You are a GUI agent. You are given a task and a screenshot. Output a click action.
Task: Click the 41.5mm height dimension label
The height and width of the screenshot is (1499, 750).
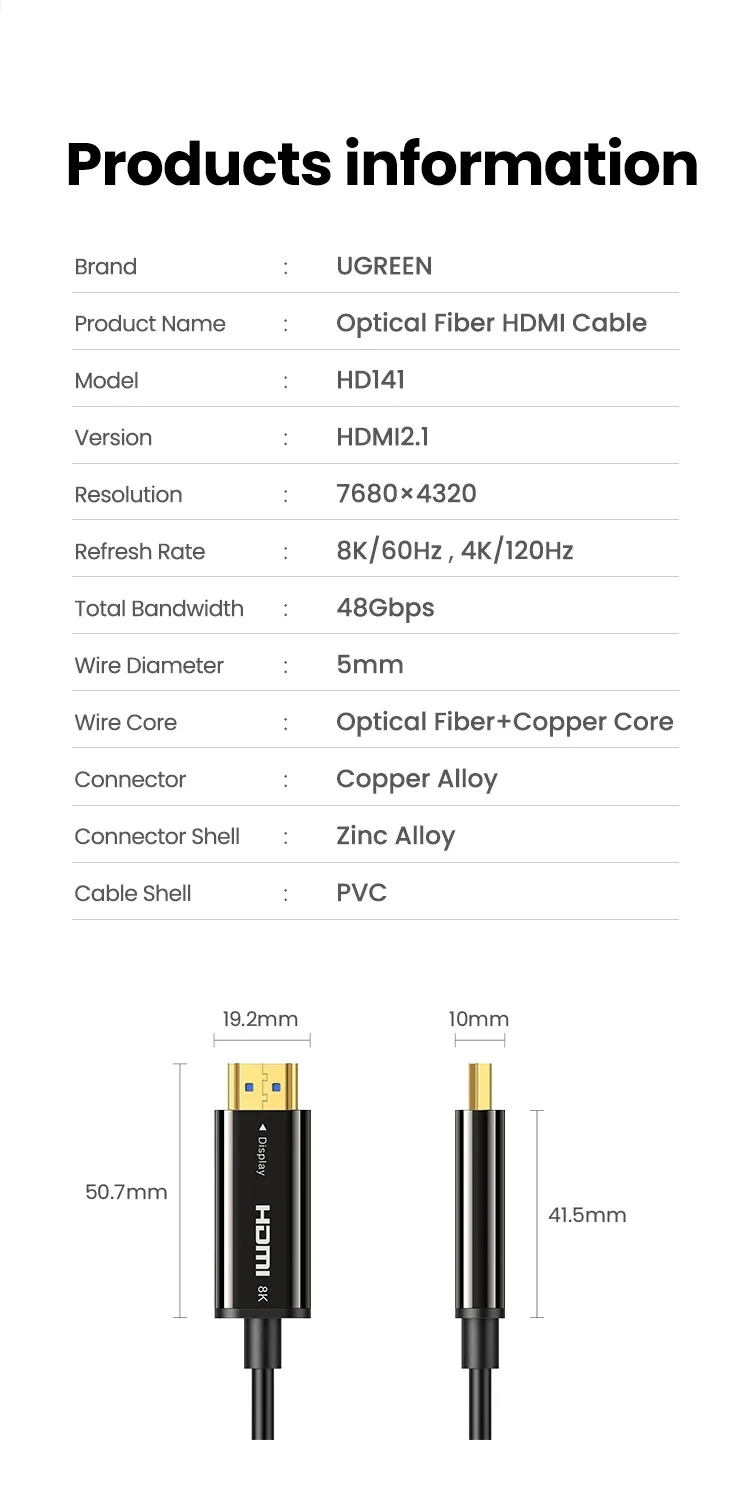click(x=587, y=1215)
